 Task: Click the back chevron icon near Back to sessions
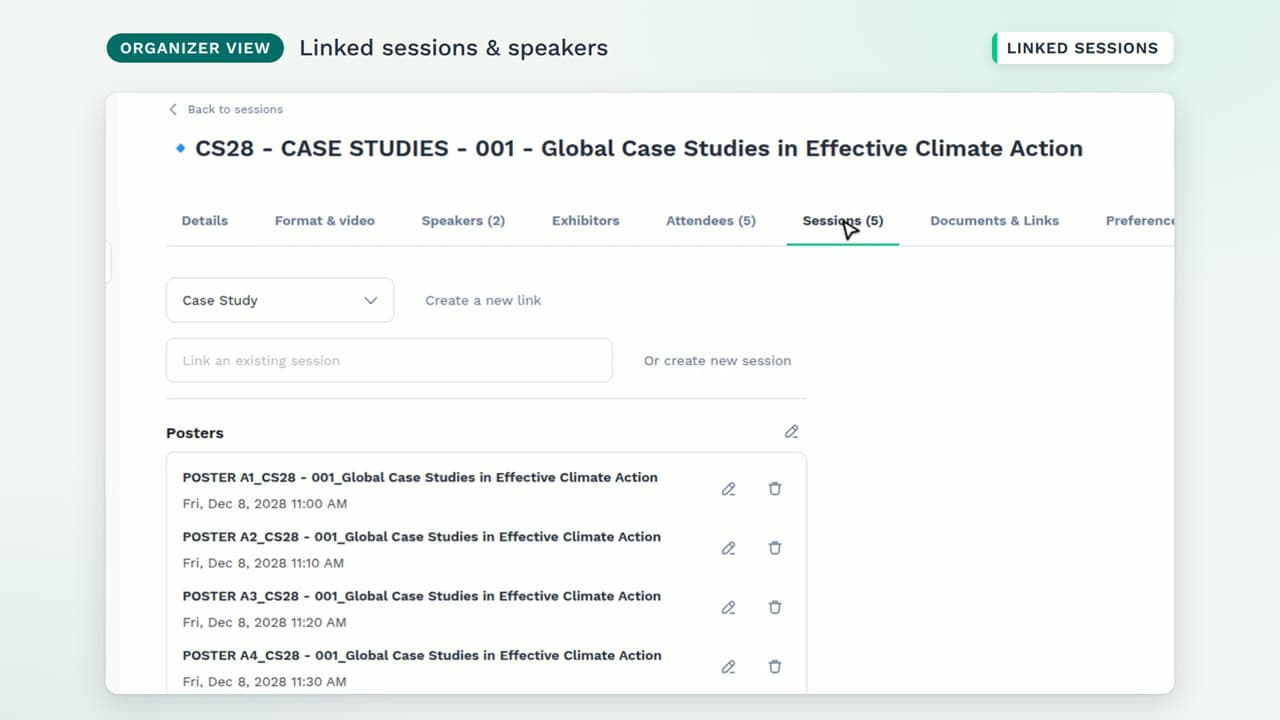click(x=172, y=109)
